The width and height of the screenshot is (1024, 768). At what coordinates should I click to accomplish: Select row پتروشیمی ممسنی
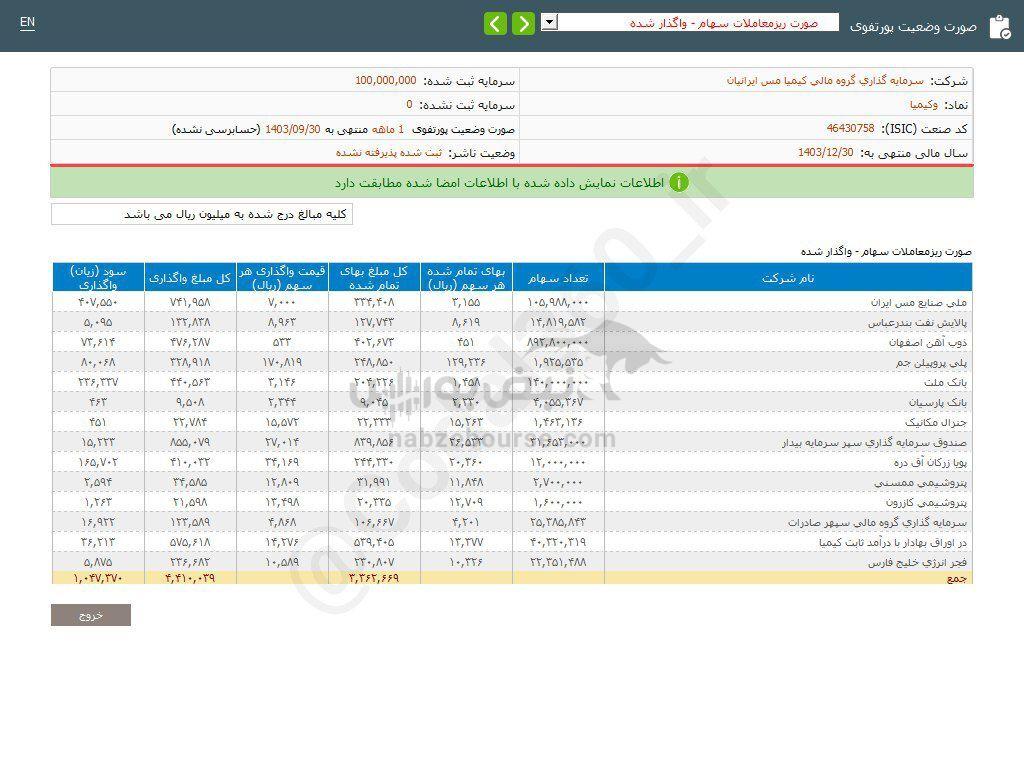pyautogui.click(x=512, y=483)
